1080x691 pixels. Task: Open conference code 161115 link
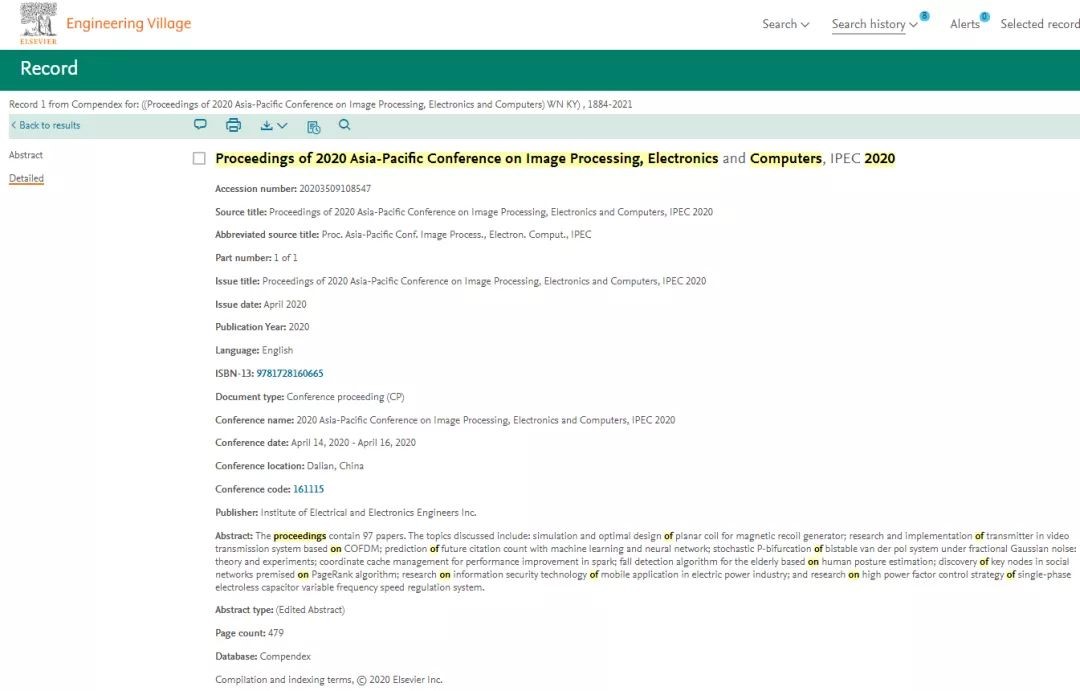pyautogui.click(x=309, y=489)
